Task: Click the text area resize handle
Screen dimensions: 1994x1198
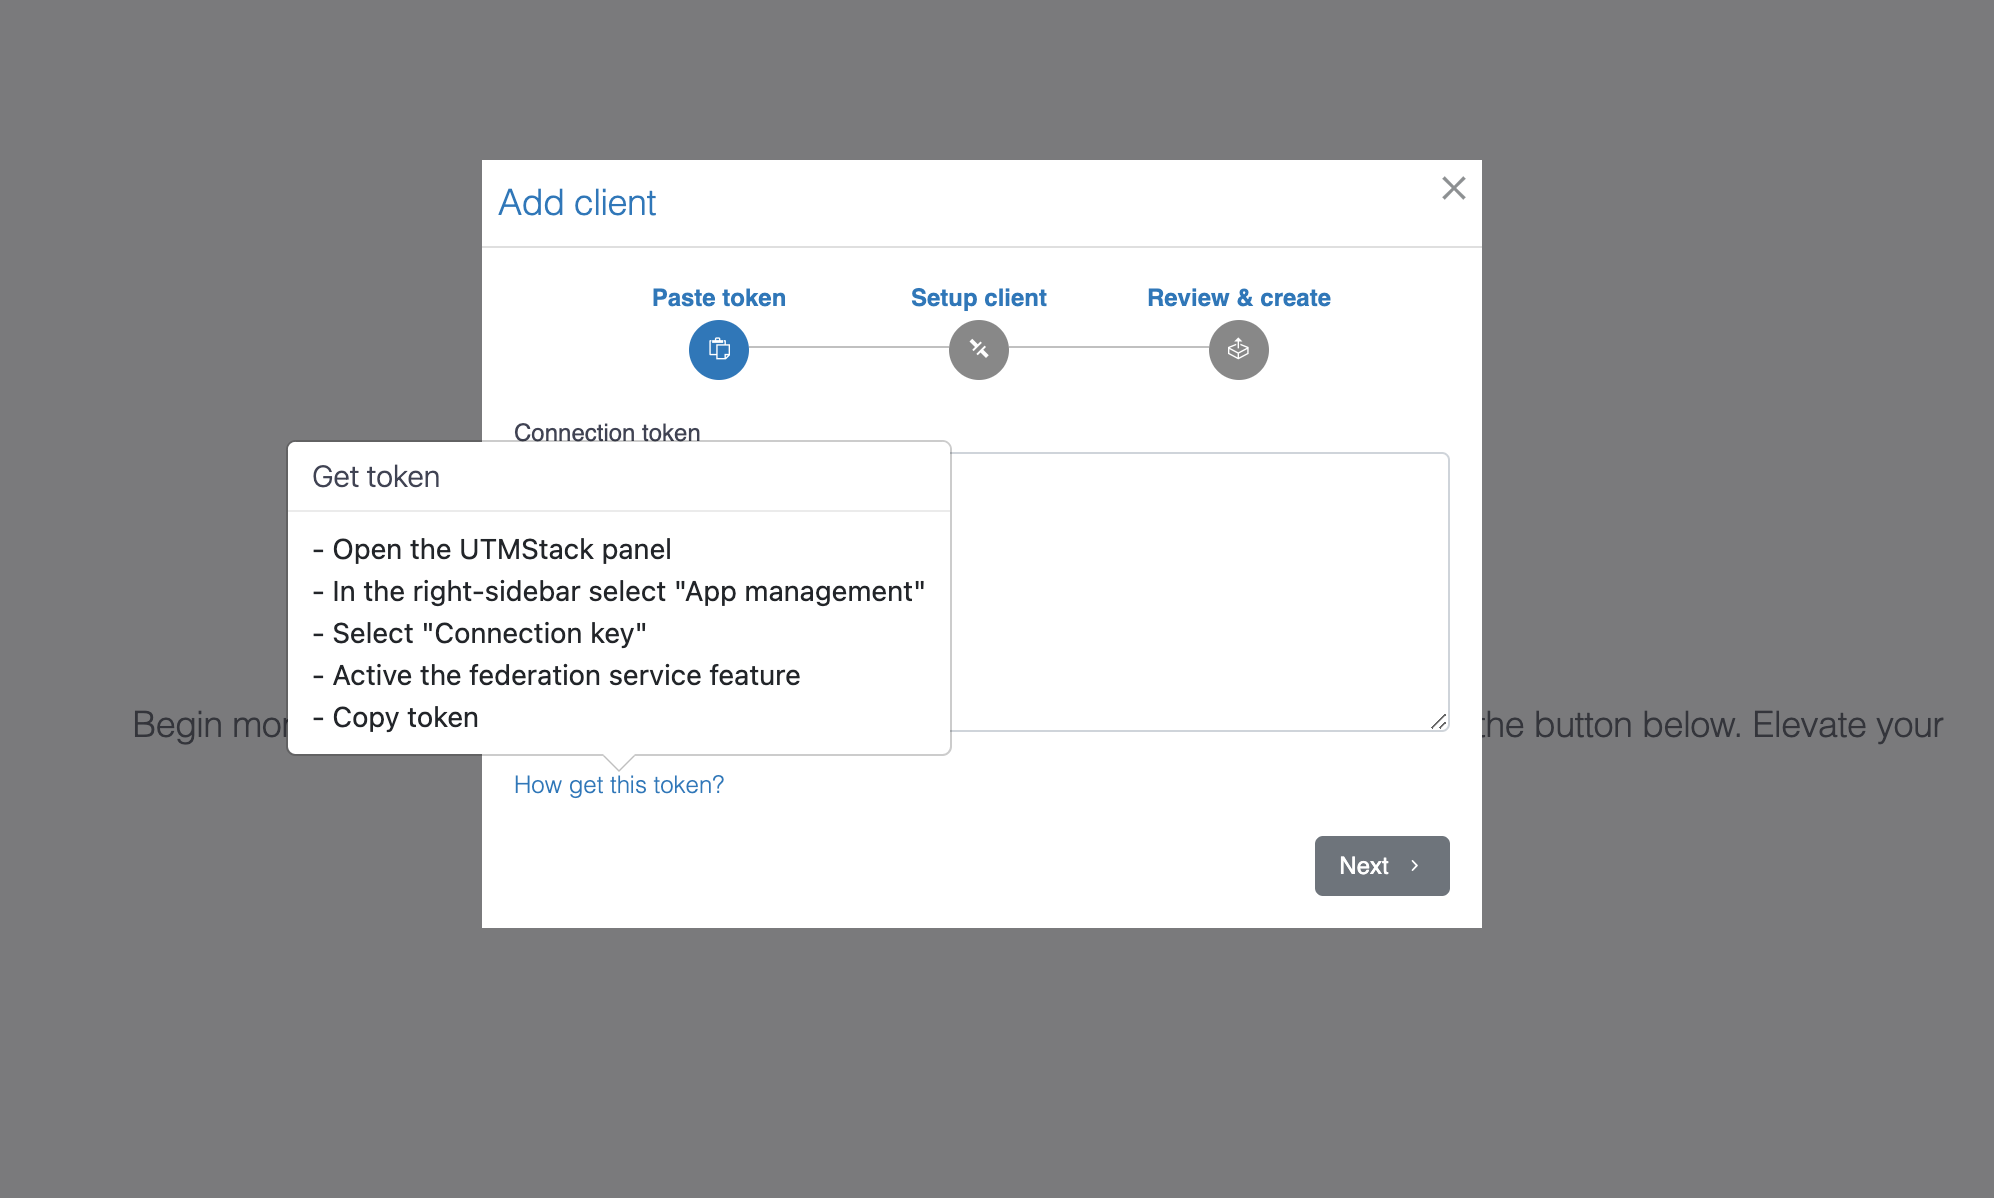Action: click(x=1438, y=721)
